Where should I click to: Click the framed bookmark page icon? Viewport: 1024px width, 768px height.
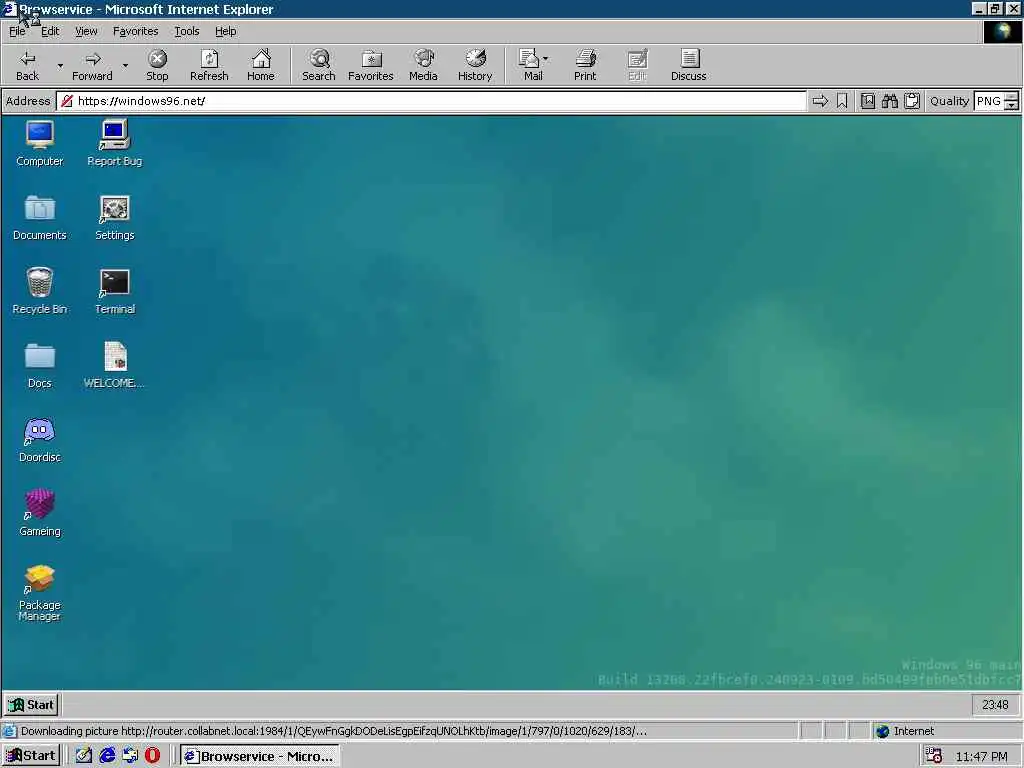[868, 101]
